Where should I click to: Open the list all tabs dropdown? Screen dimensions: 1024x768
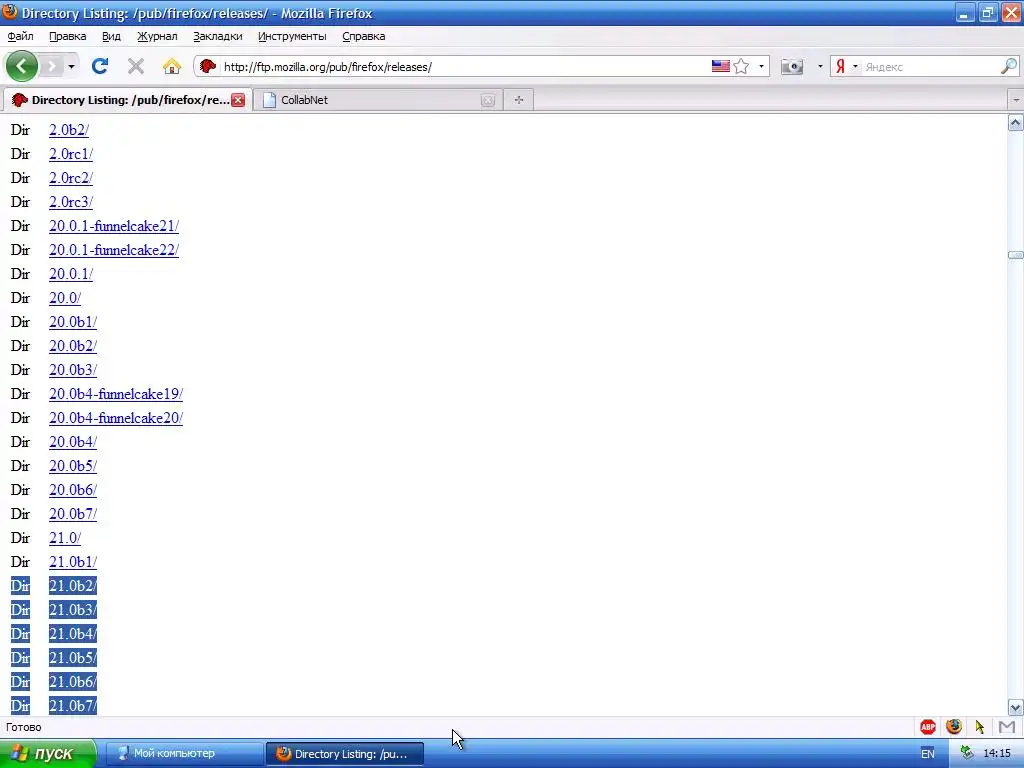tap(1016, 100)
